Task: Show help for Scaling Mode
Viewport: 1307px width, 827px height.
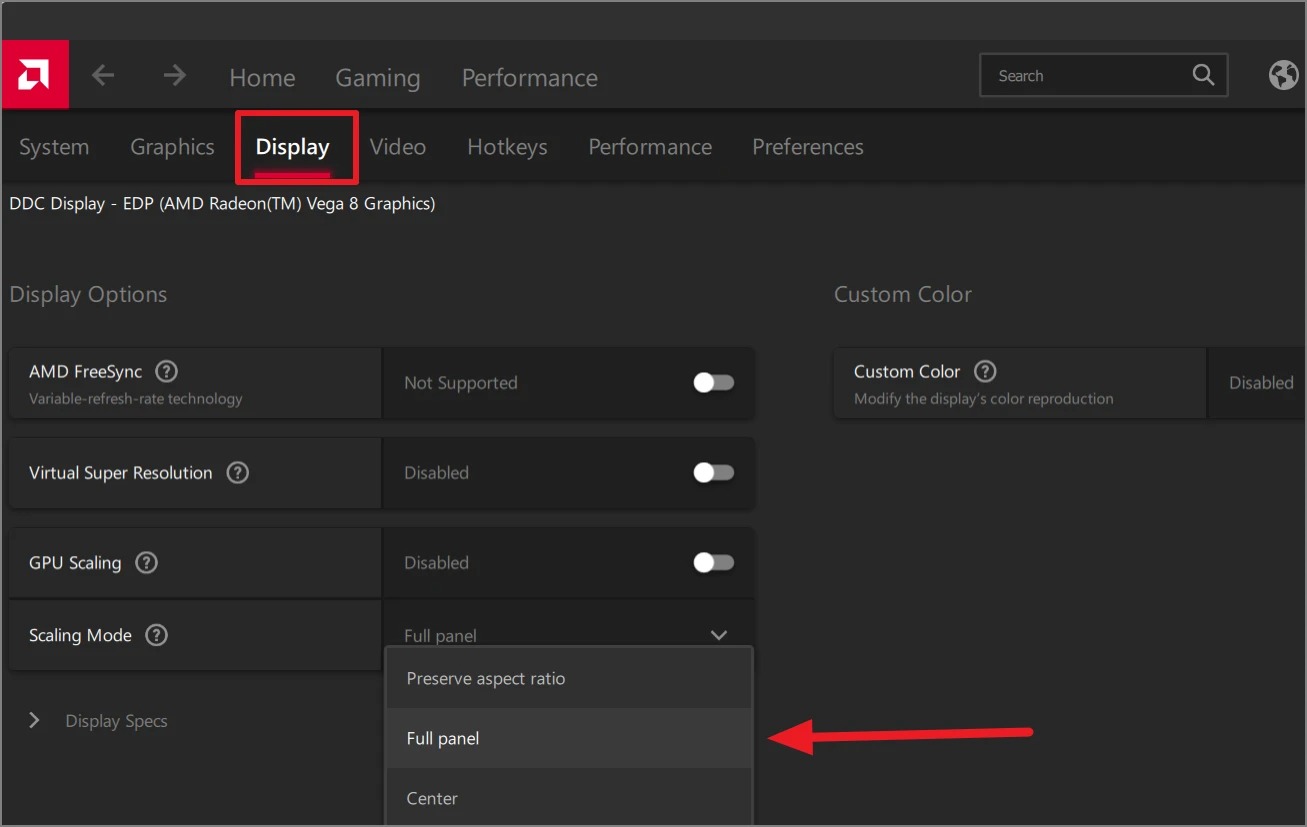Action: coord(156,635)
